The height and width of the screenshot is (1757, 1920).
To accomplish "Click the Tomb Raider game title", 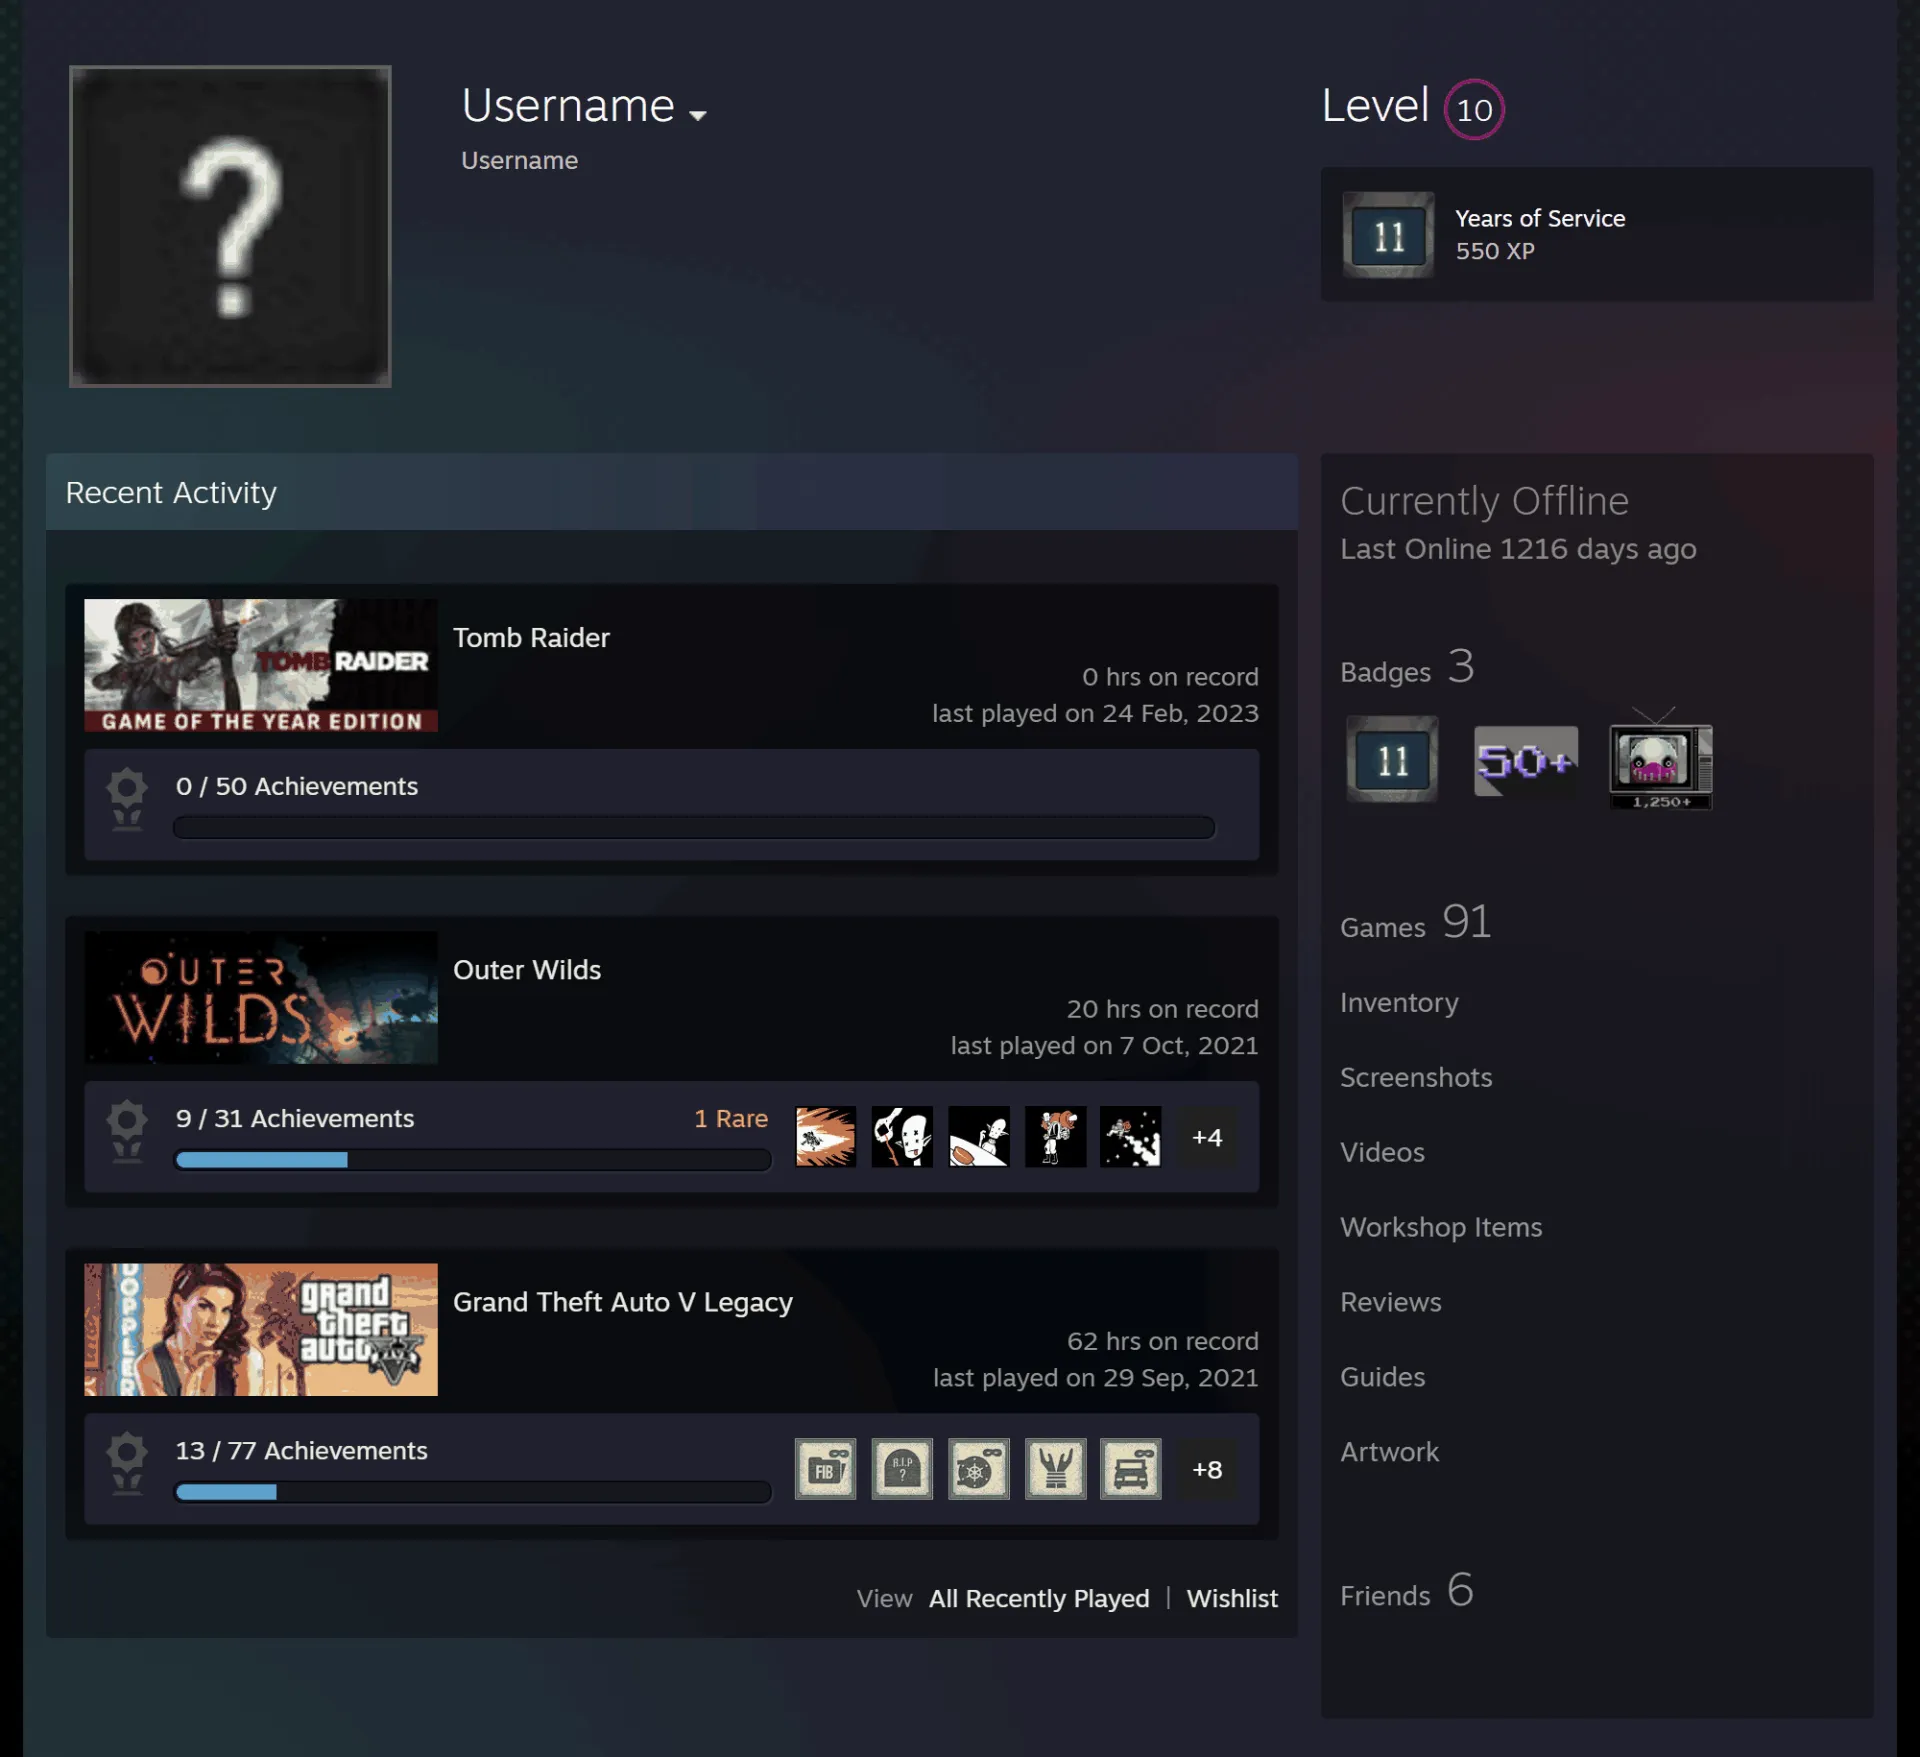I will (531, 638).
